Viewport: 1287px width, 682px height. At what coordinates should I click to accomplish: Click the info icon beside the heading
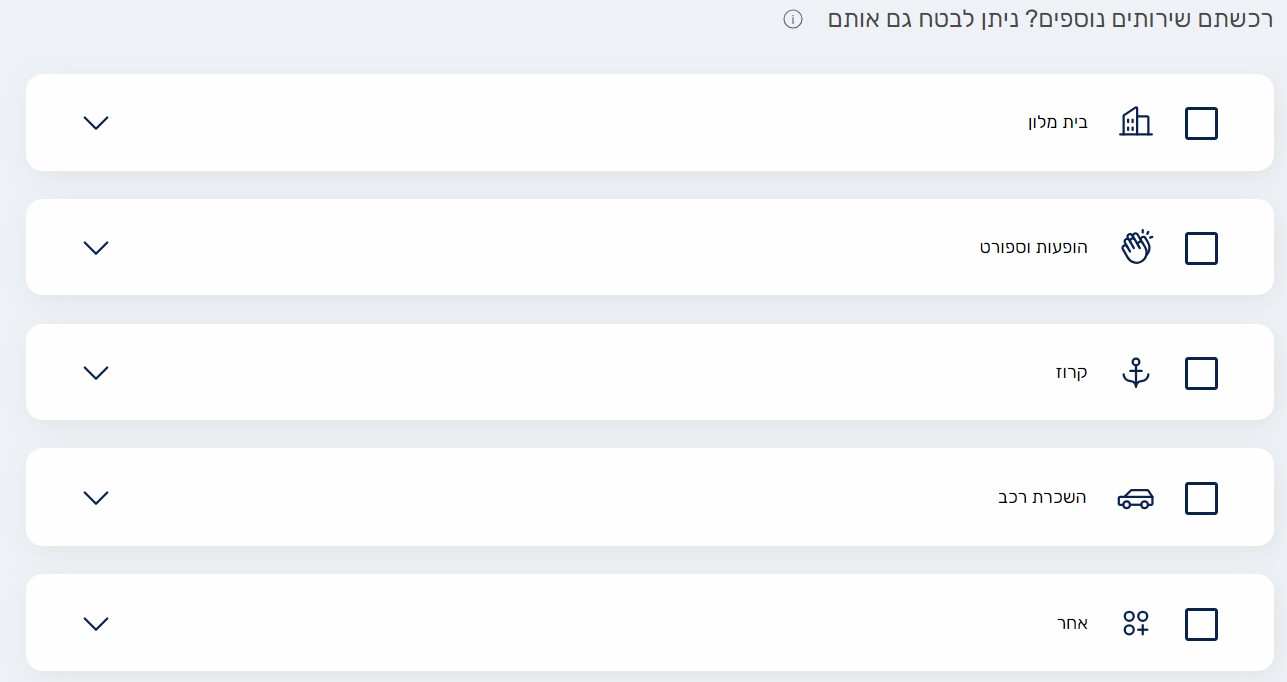(793, 20)
